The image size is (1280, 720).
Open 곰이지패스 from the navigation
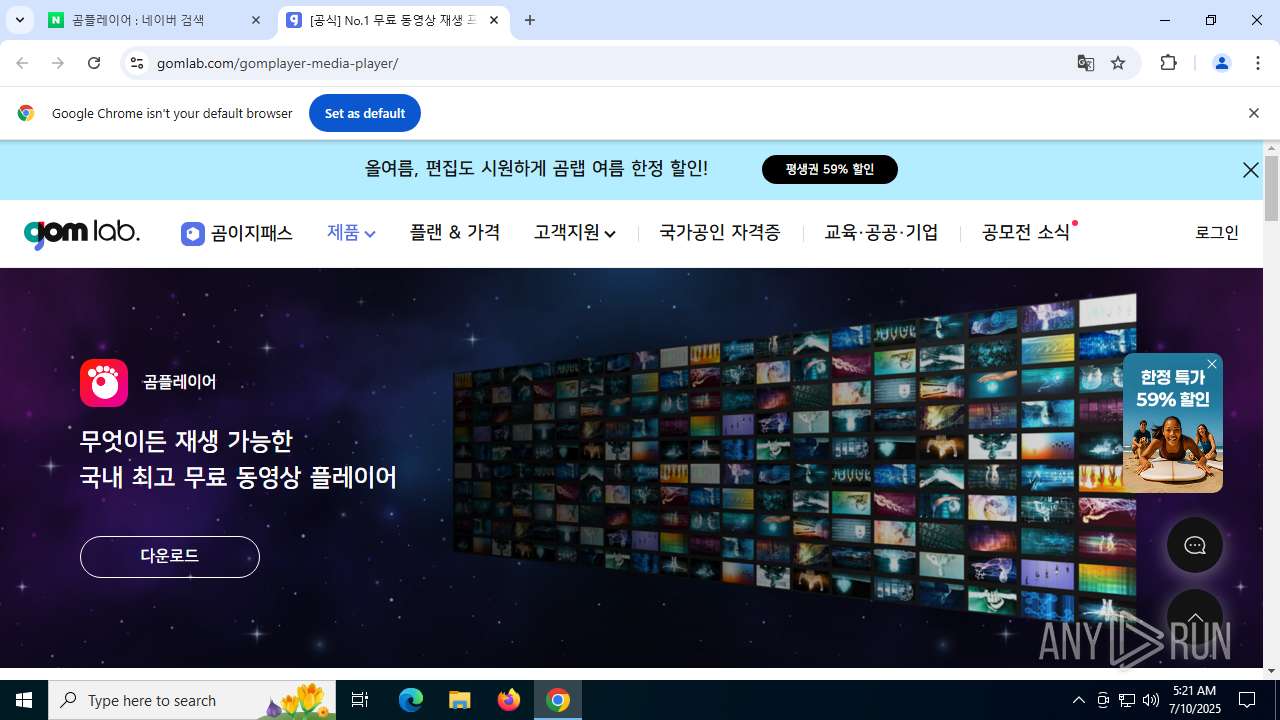237,233
